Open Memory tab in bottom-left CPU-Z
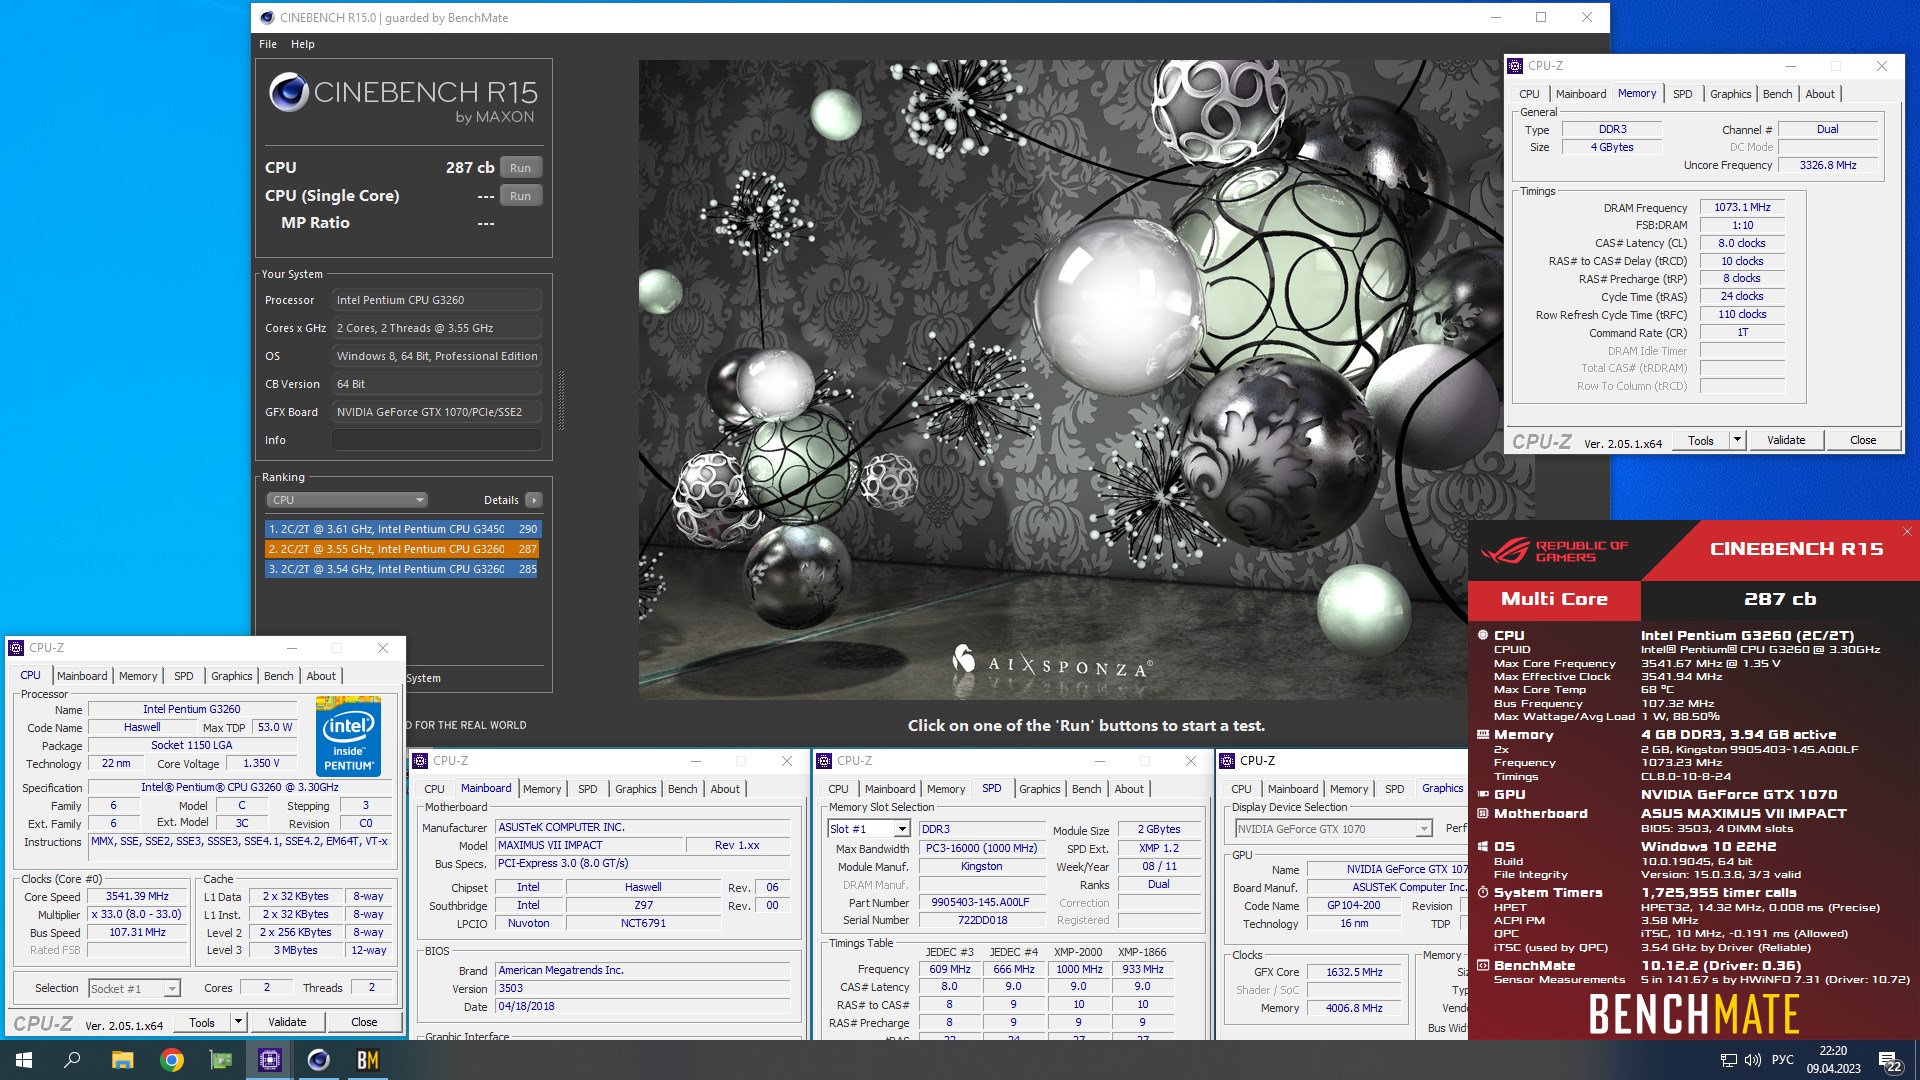The image size is (1920, 1080). click(x=138, y=676)
